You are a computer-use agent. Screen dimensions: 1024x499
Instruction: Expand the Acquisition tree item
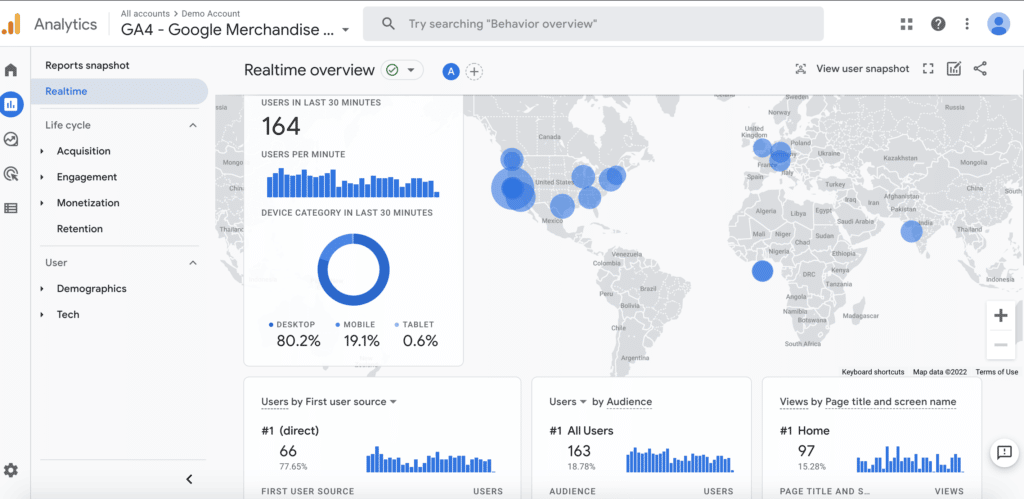click(x=42, y=151)
